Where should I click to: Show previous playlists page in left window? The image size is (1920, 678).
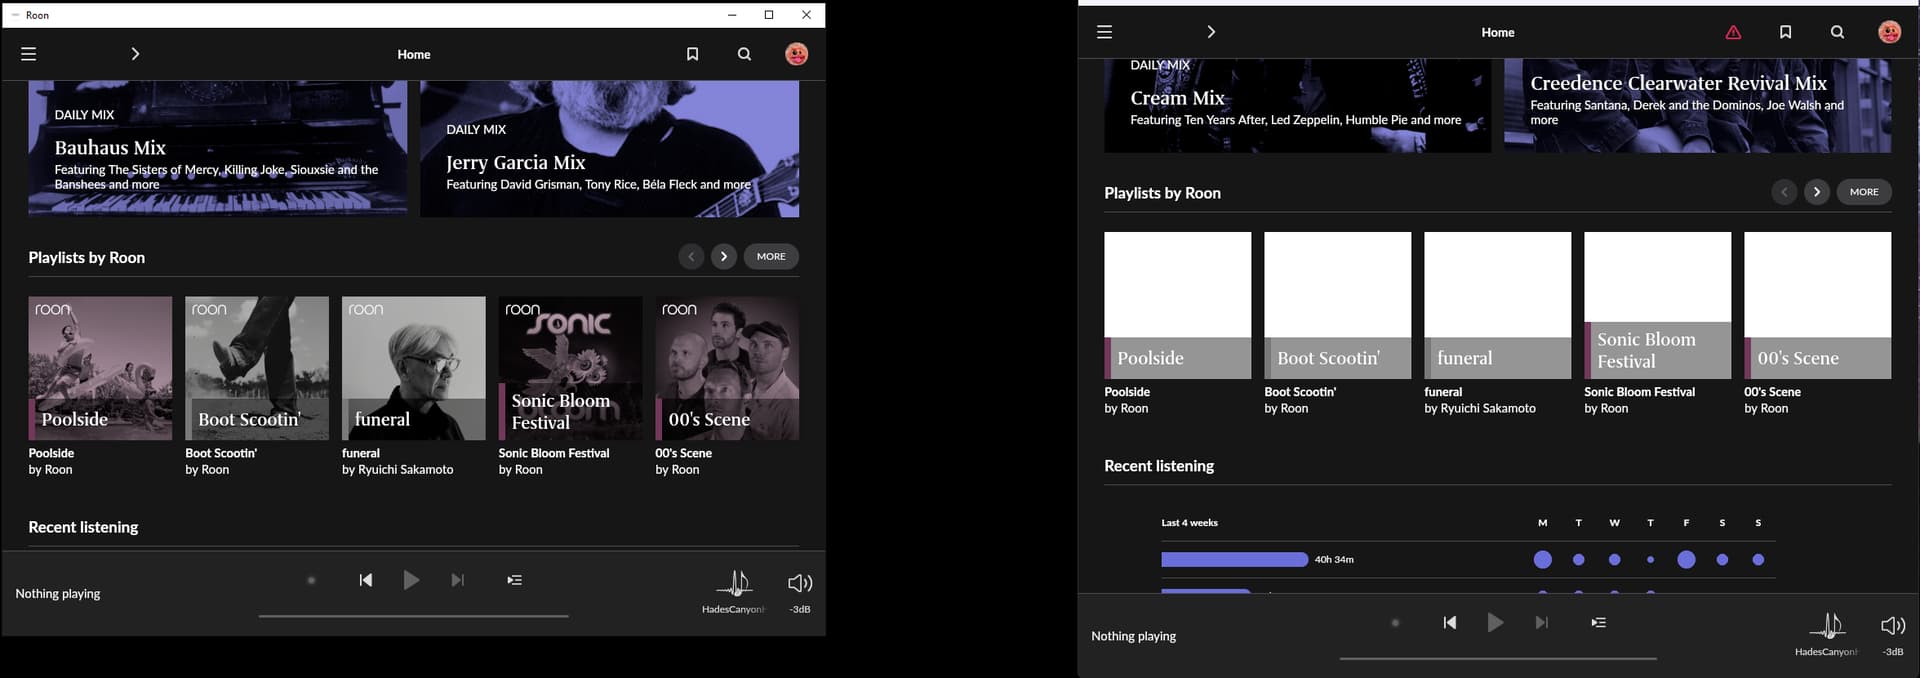pos(691,257)
